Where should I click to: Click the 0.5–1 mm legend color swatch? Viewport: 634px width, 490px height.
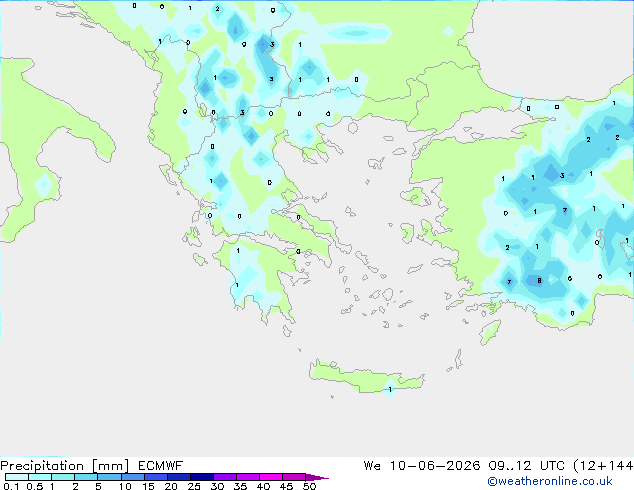click(x=40, y=477)
